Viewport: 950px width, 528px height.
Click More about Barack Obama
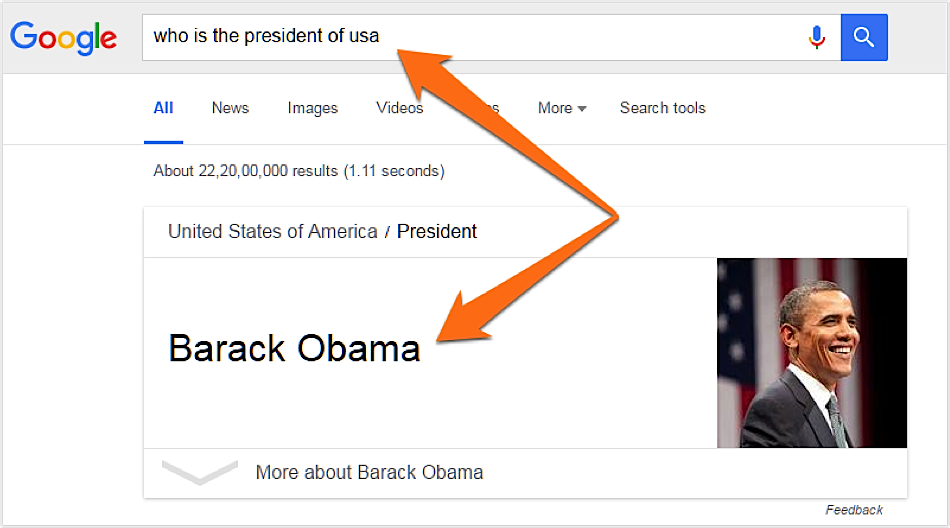click(x=369, y=472)
